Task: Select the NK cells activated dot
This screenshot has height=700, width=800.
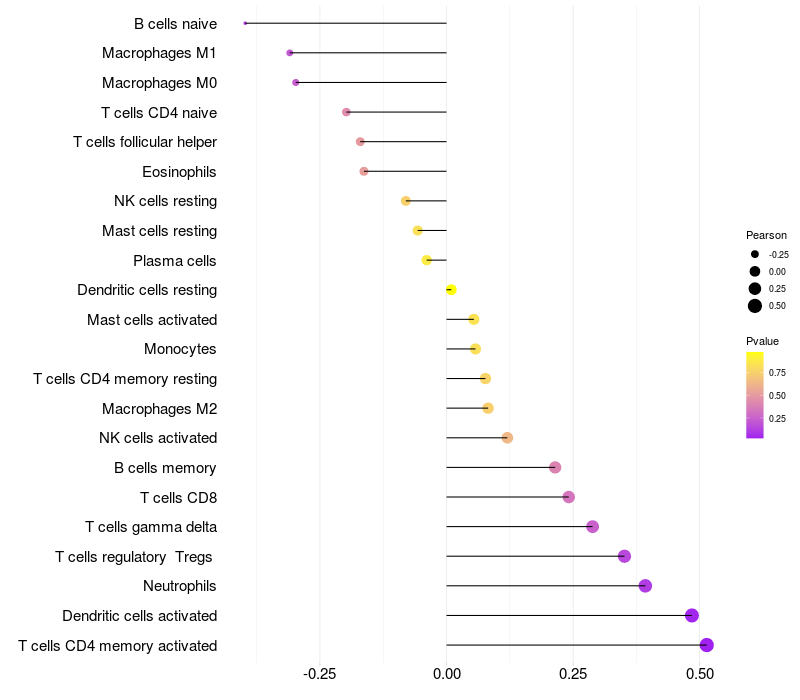Action: tap(507, 438)
